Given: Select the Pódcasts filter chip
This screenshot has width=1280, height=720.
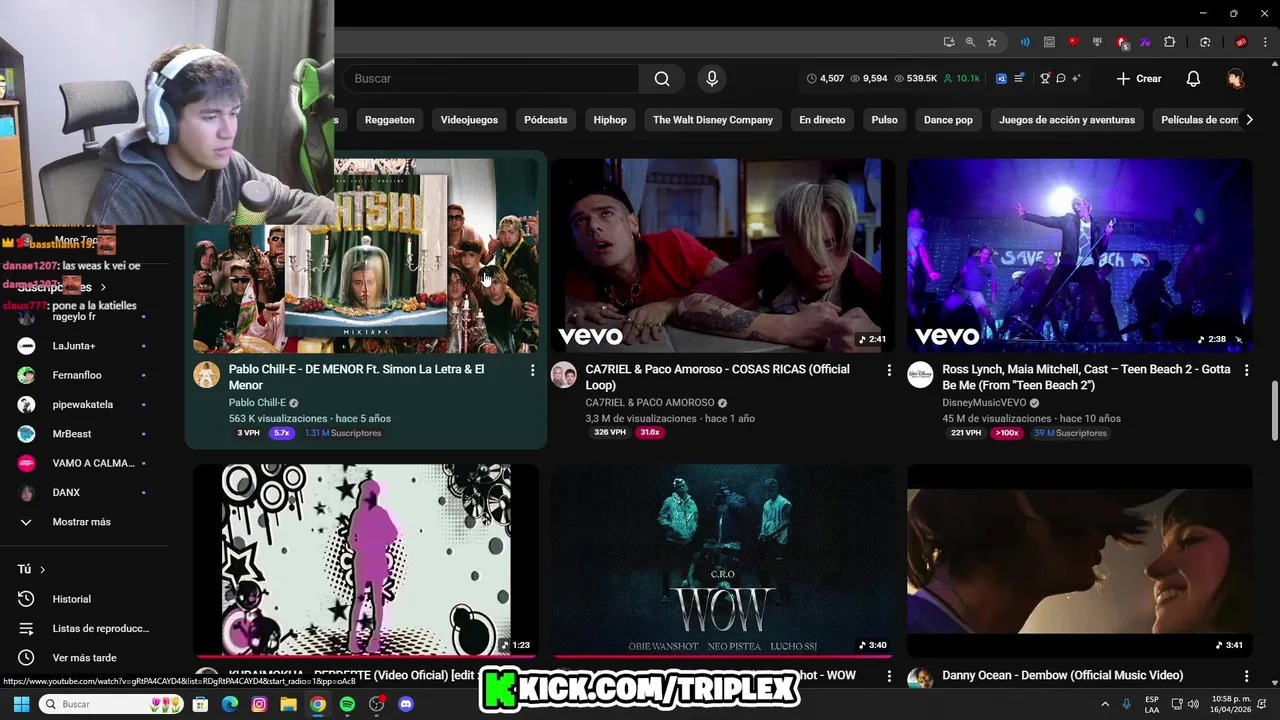Looking at the screenshot, I should tap(545, 120).
